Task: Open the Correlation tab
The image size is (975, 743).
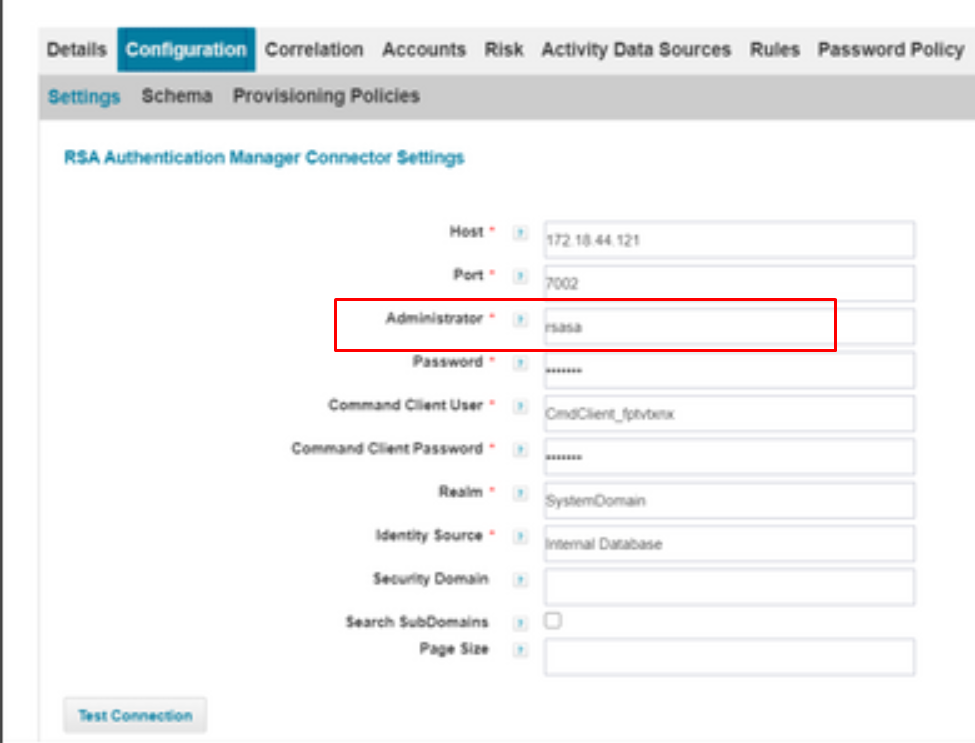Action: pyautogui.click(x=314, y=50)
